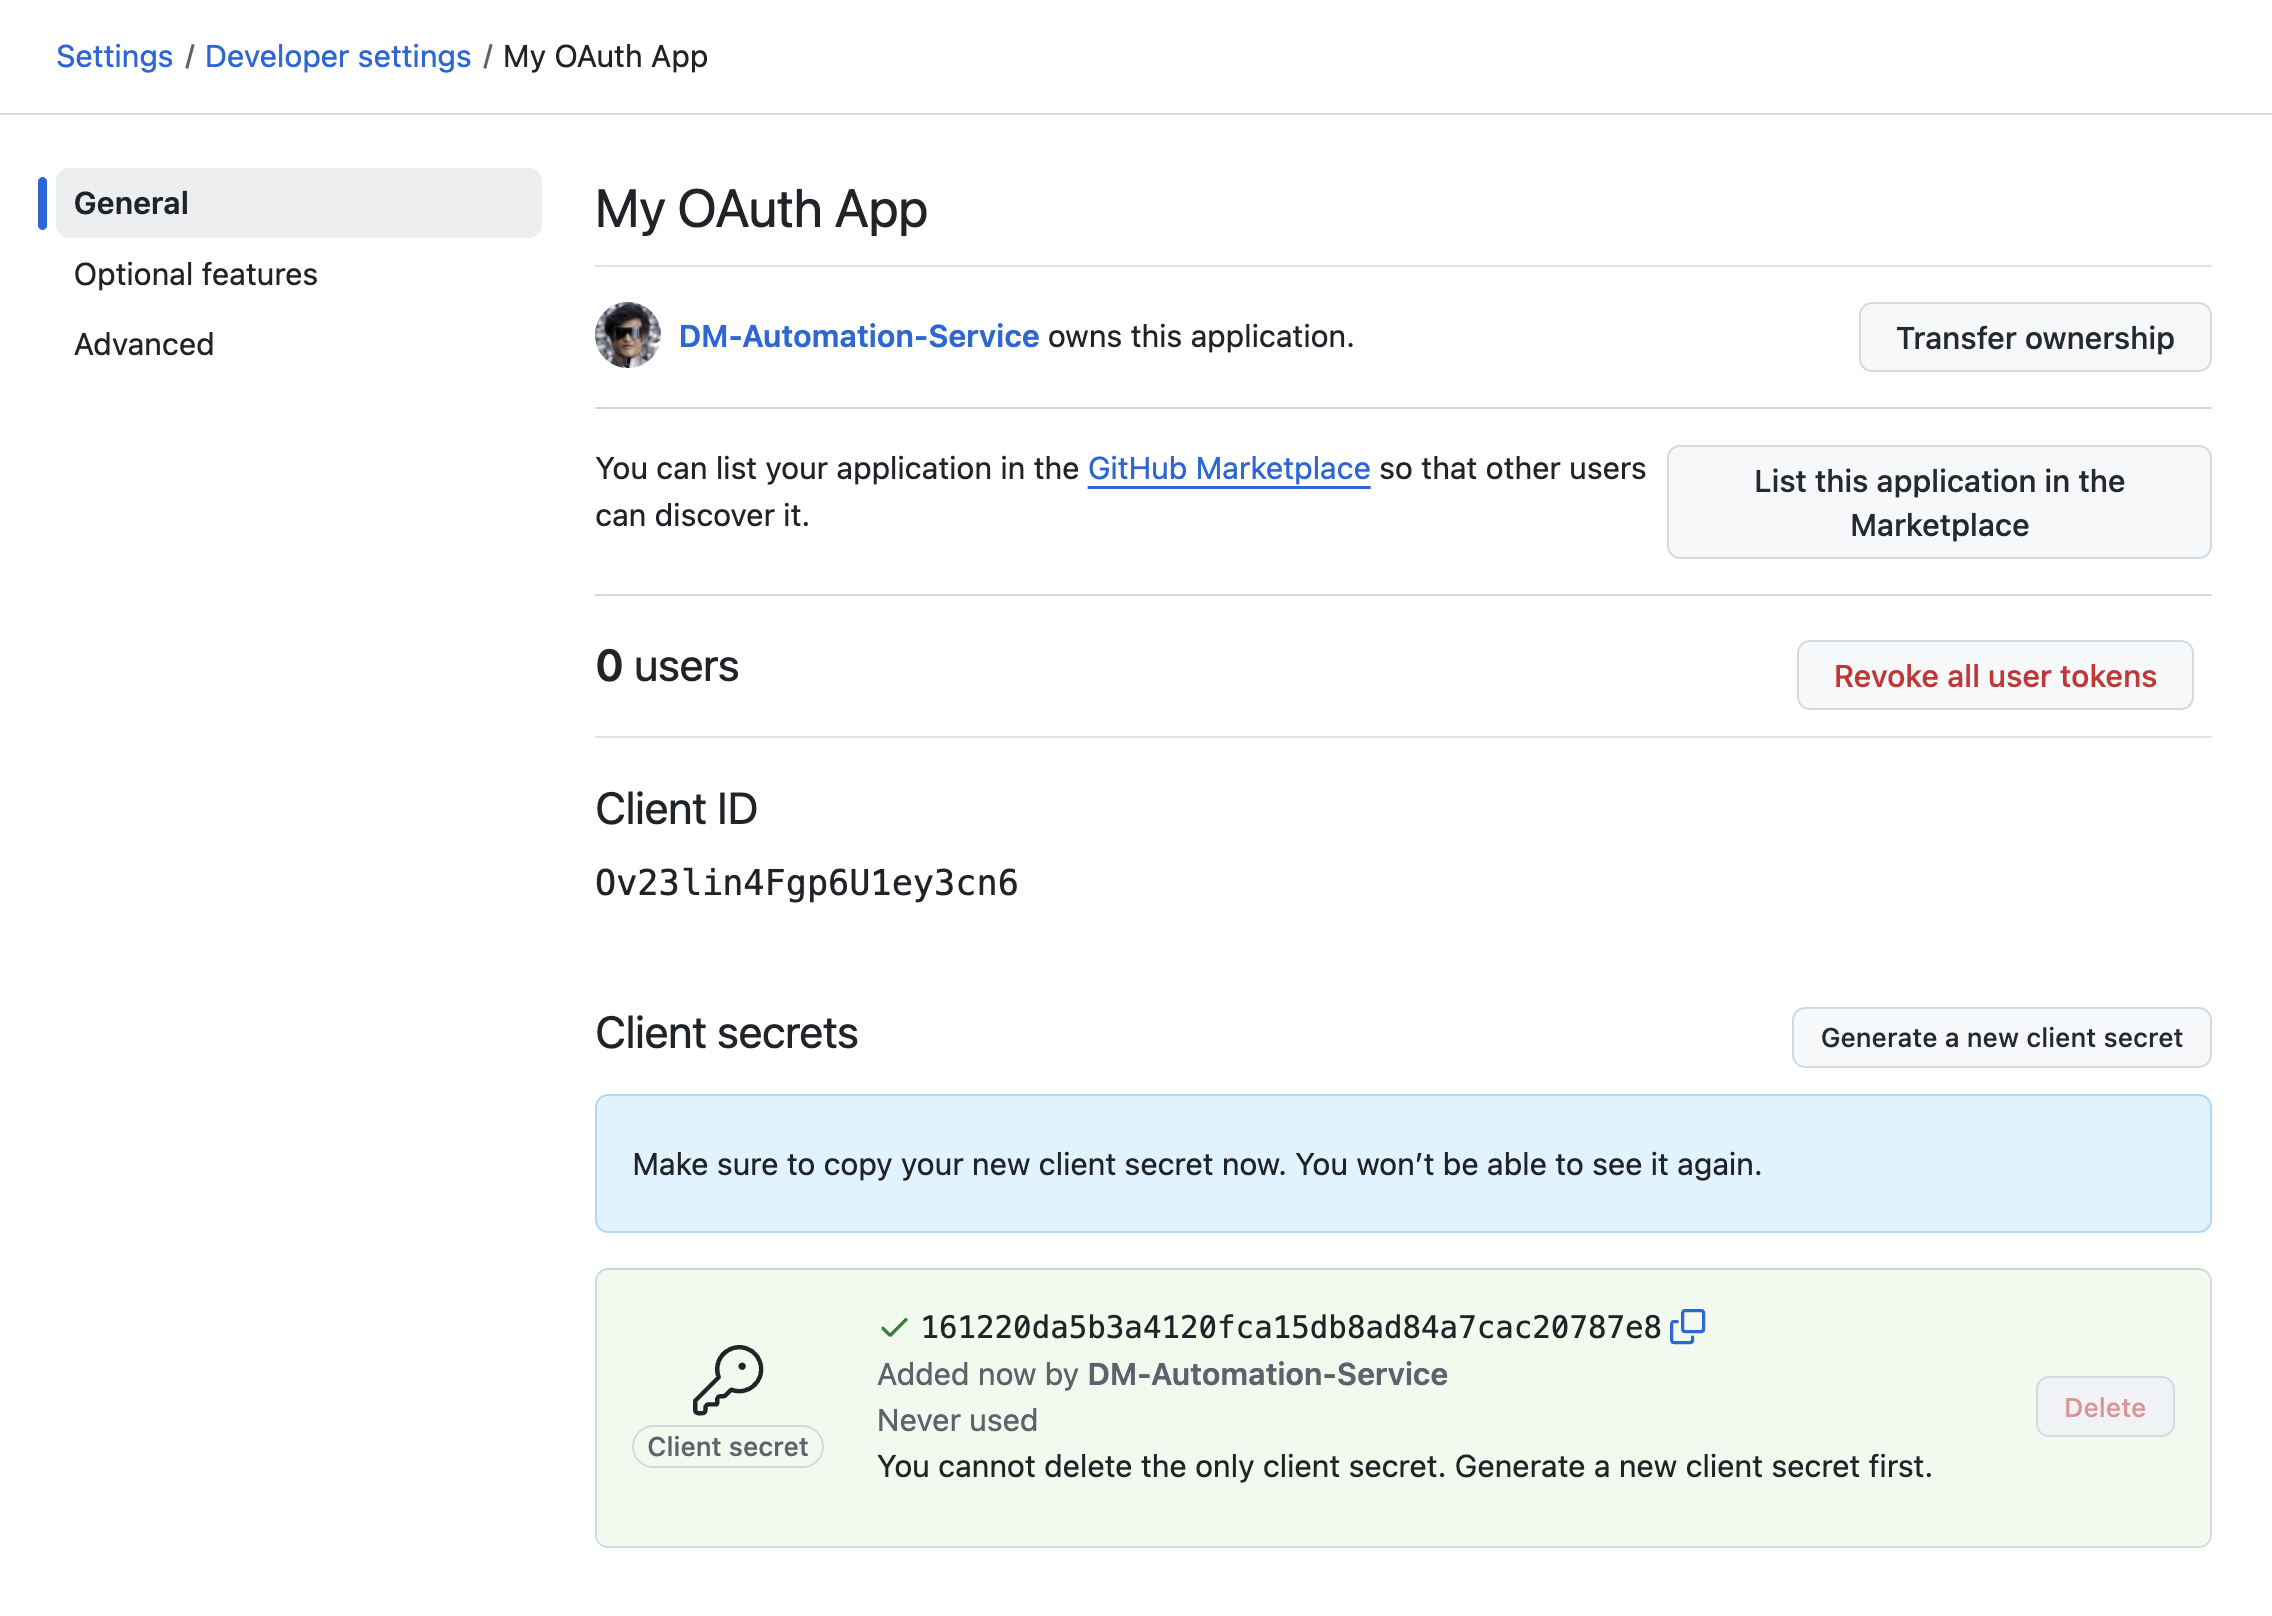Click the DM-Automation-Service avatar image
This screenshot has height=1616, width=2272.
(628, 336)
